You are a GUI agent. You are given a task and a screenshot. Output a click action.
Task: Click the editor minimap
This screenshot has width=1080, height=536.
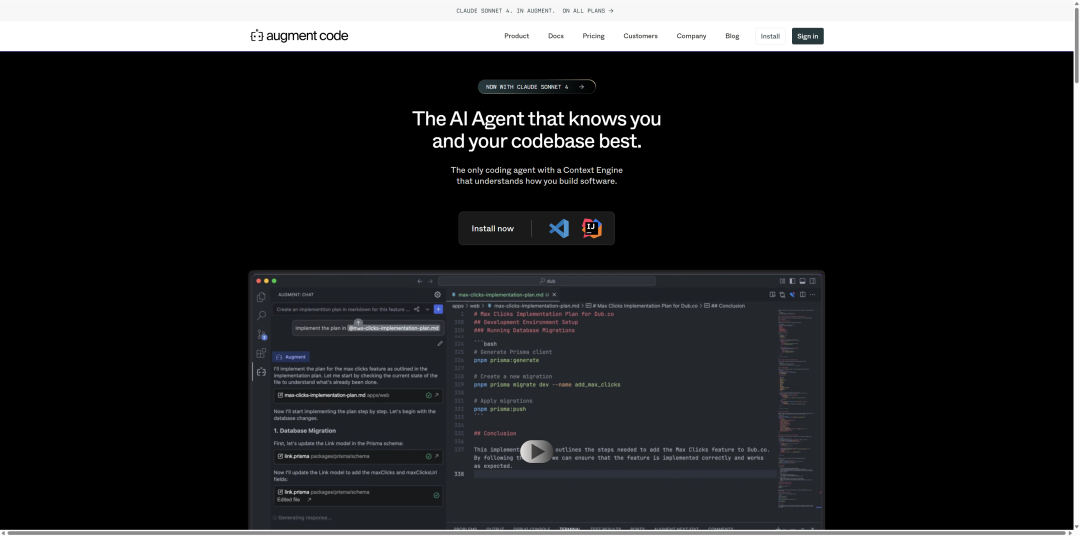[x=798, y=409]
